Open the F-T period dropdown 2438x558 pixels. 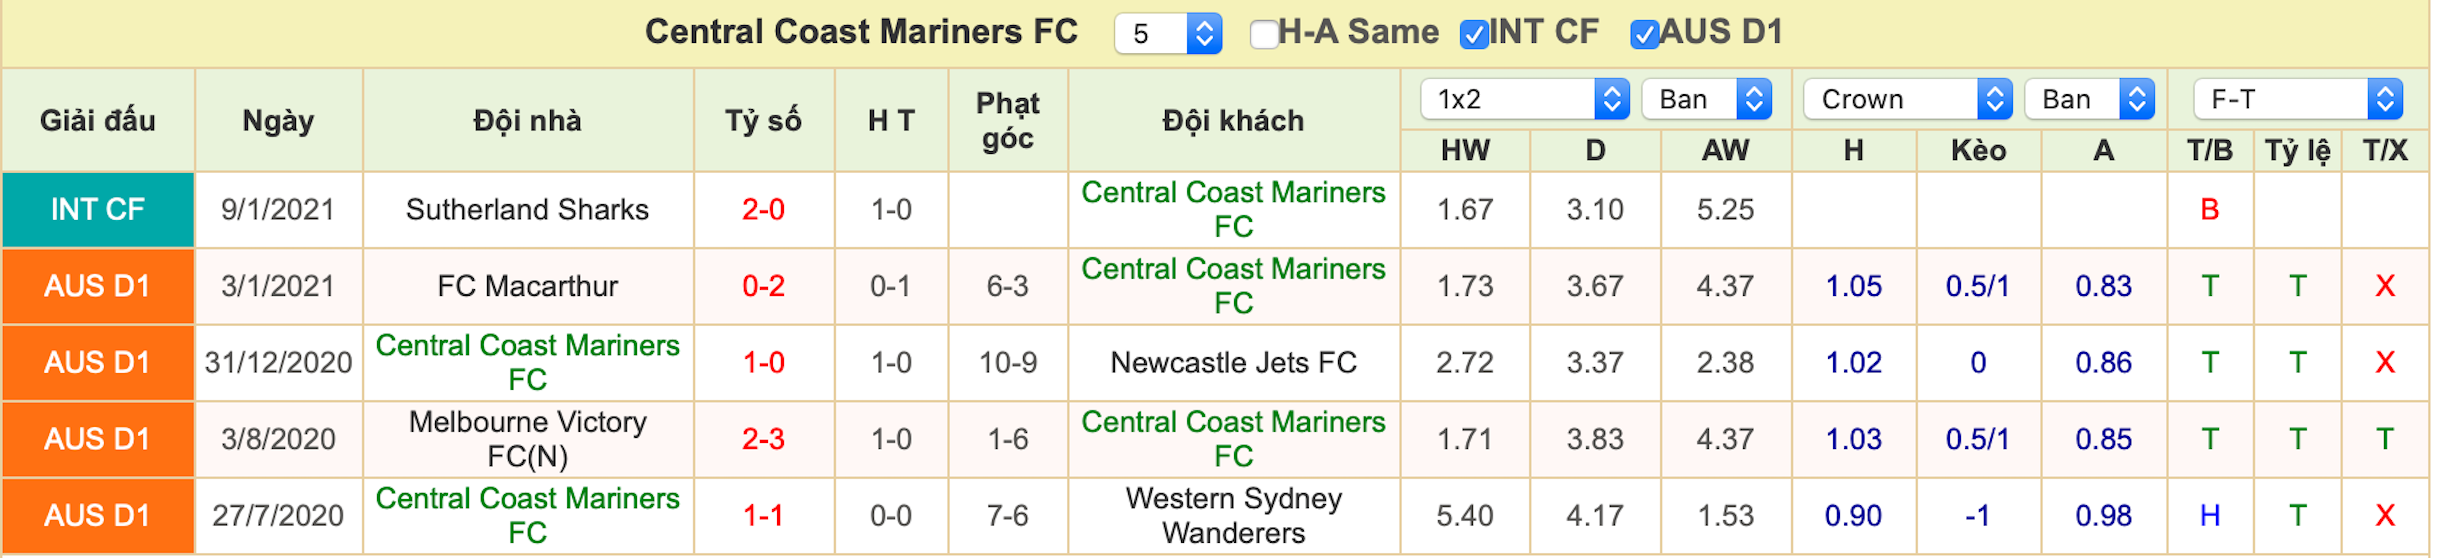coord(2298,99)
